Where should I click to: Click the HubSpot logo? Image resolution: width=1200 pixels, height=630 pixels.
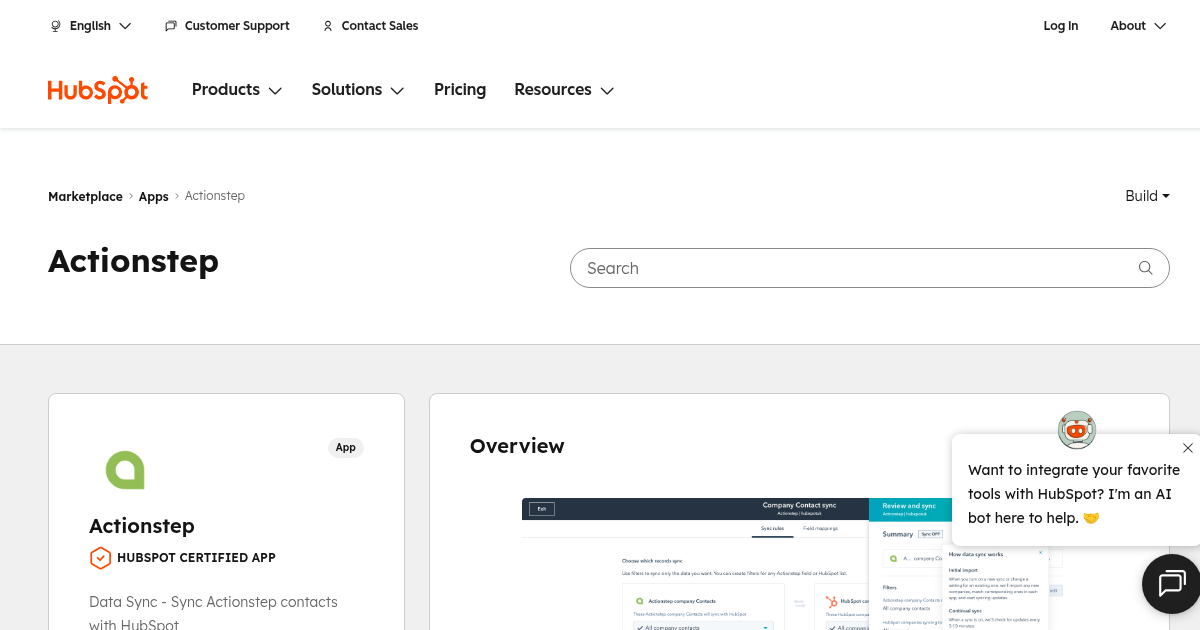click(98, 90)
